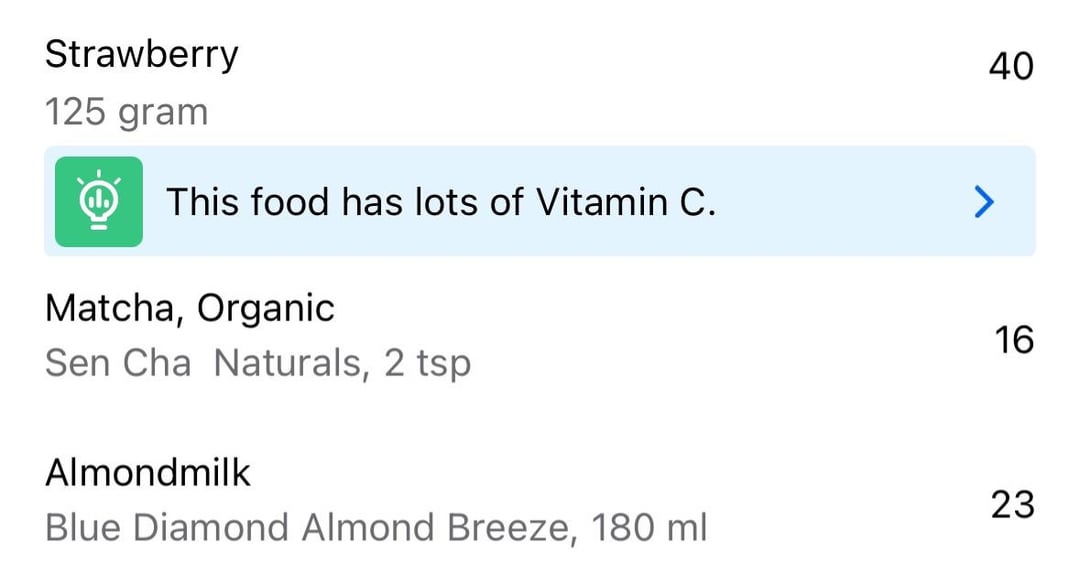Select Blue Diamond Almond Breeze, 180 ml subtitle
The height and width of the screenshot is (584, 1080).
click(x=376, y=528)
